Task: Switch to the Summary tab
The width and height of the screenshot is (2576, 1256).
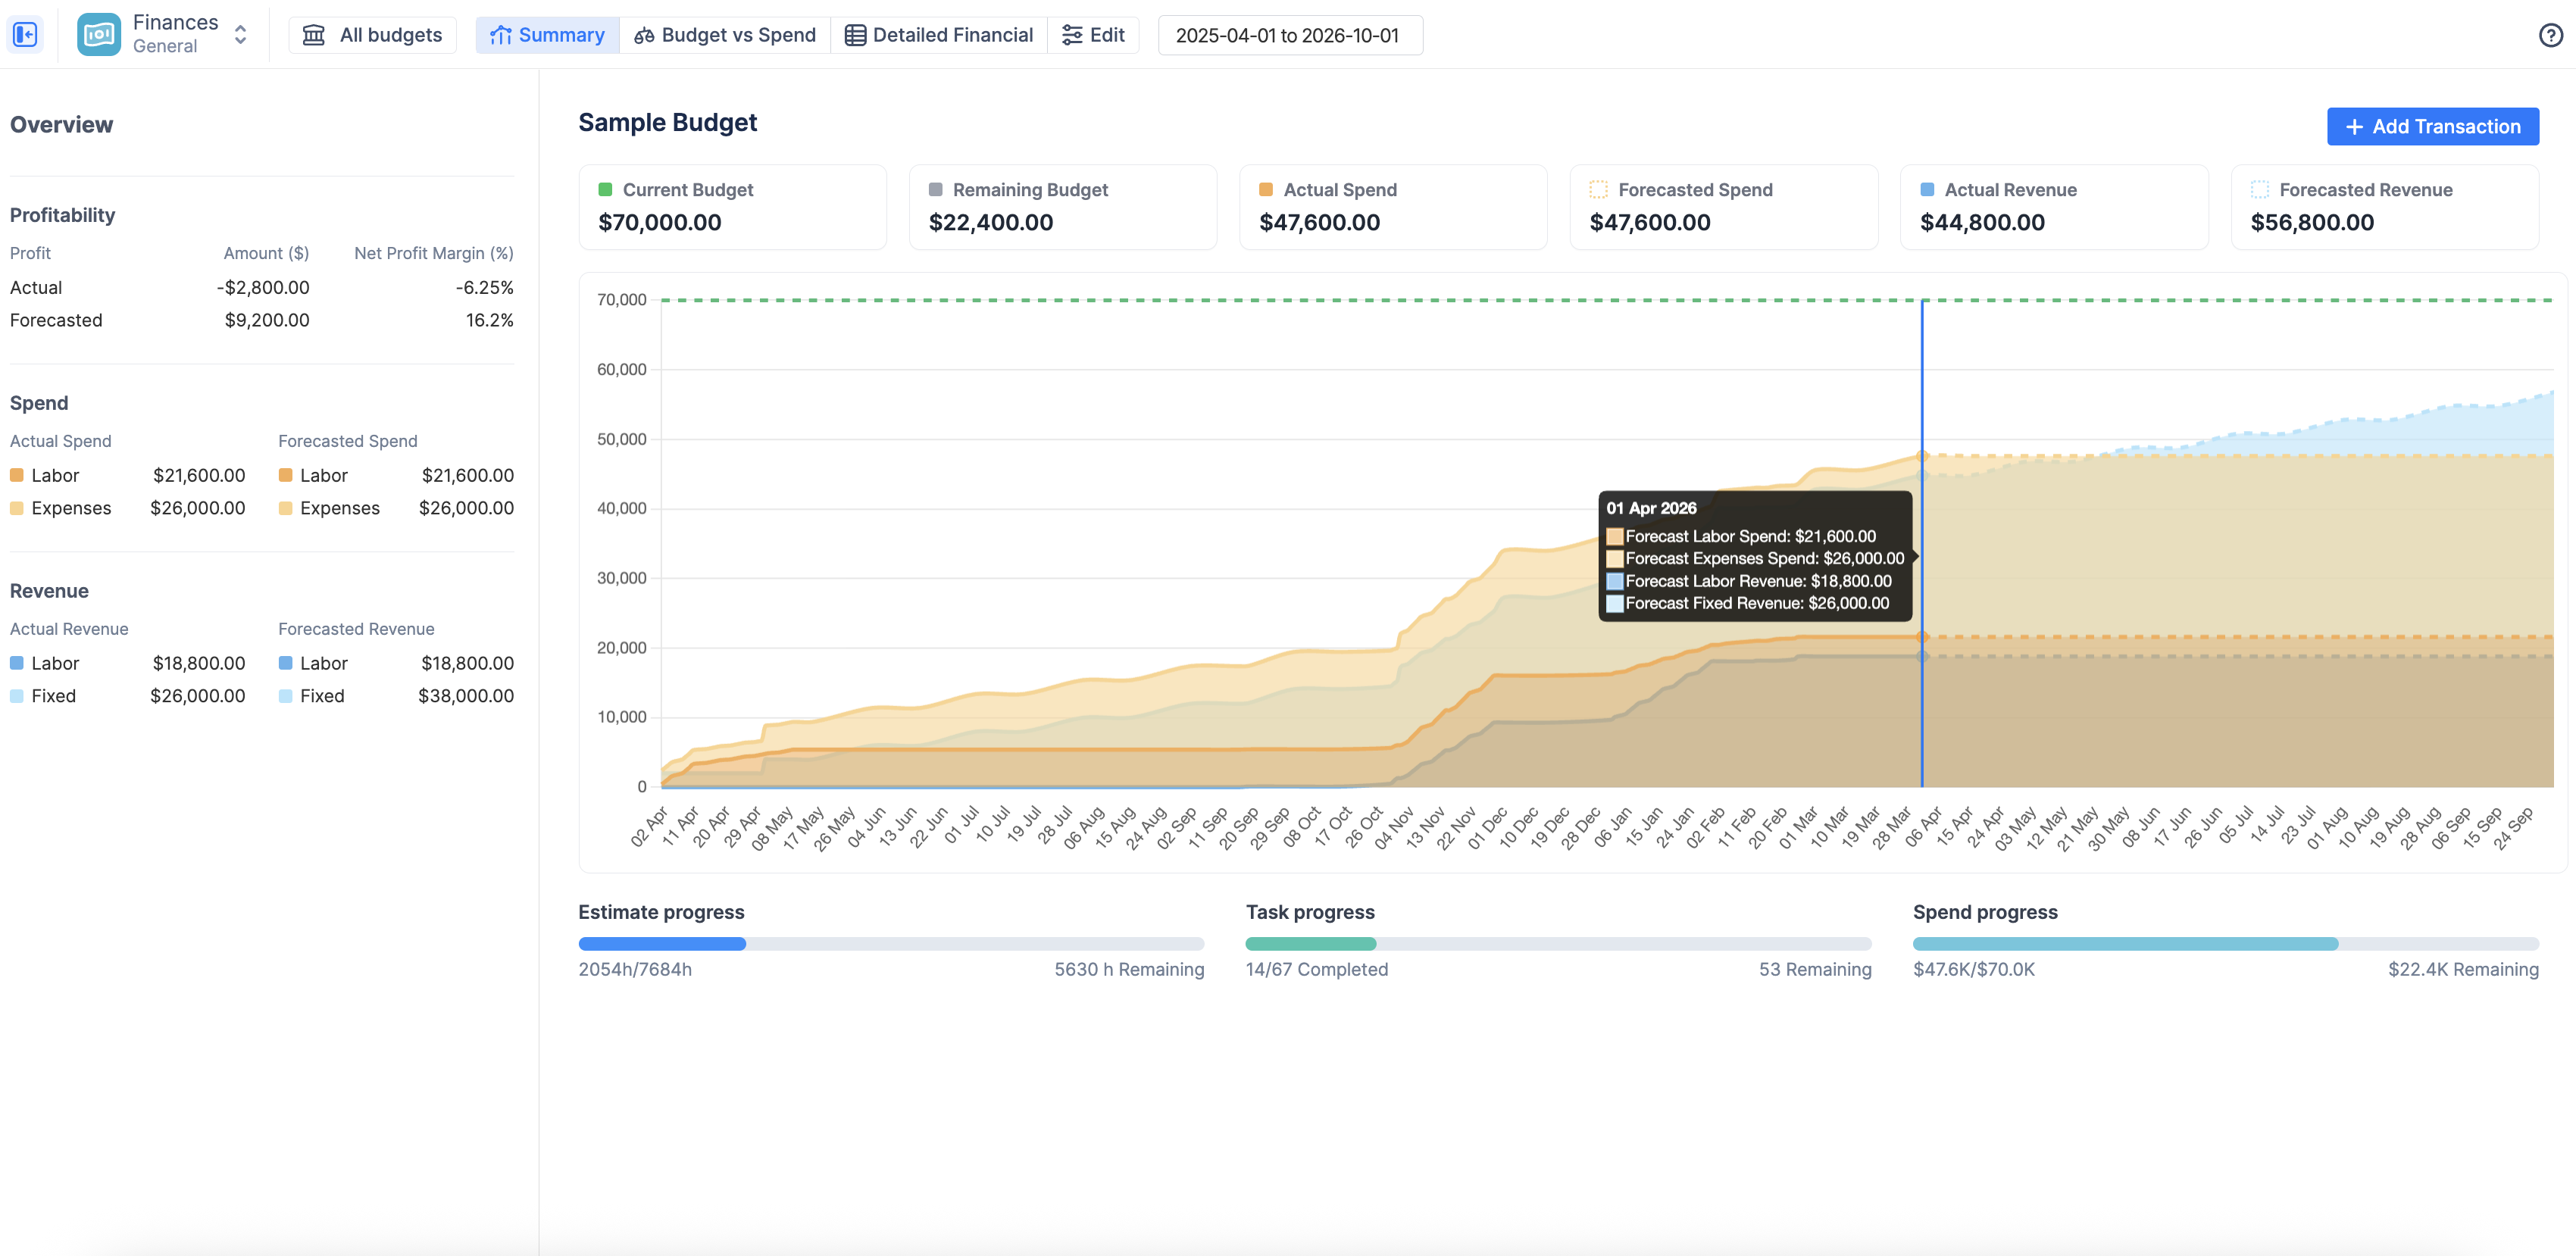Action: 547,35
